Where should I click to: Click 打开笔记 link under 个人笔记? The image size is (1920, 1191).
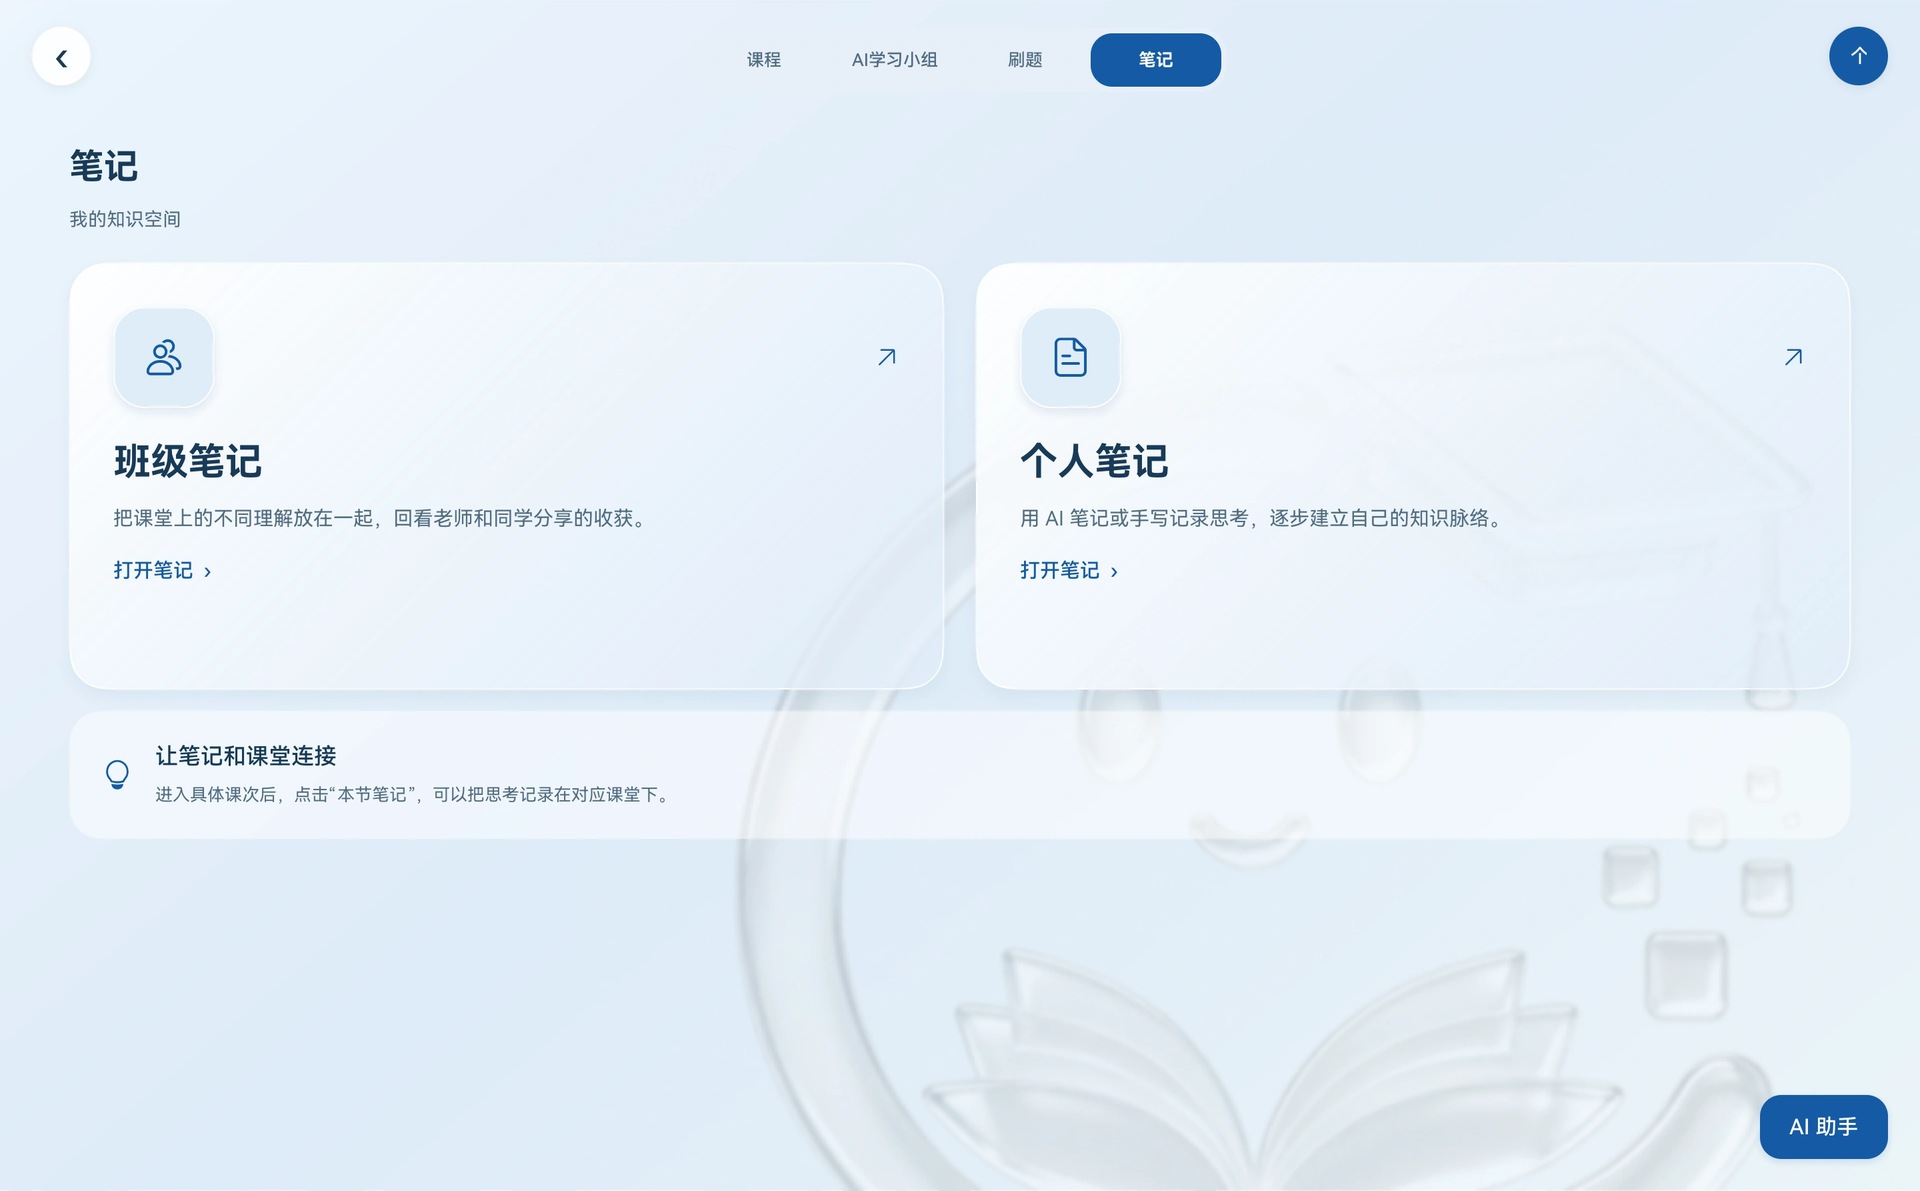pos(1069,570)
